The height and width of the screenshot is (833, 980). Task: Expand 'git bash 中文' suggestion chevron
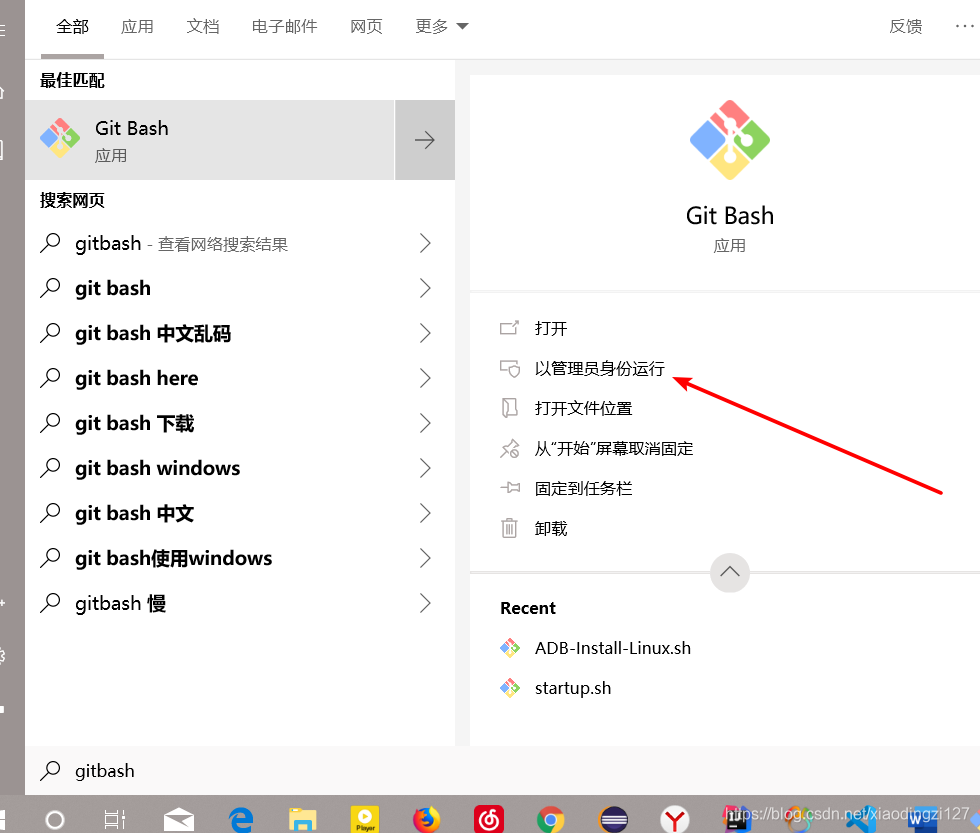tap(425, 513)
